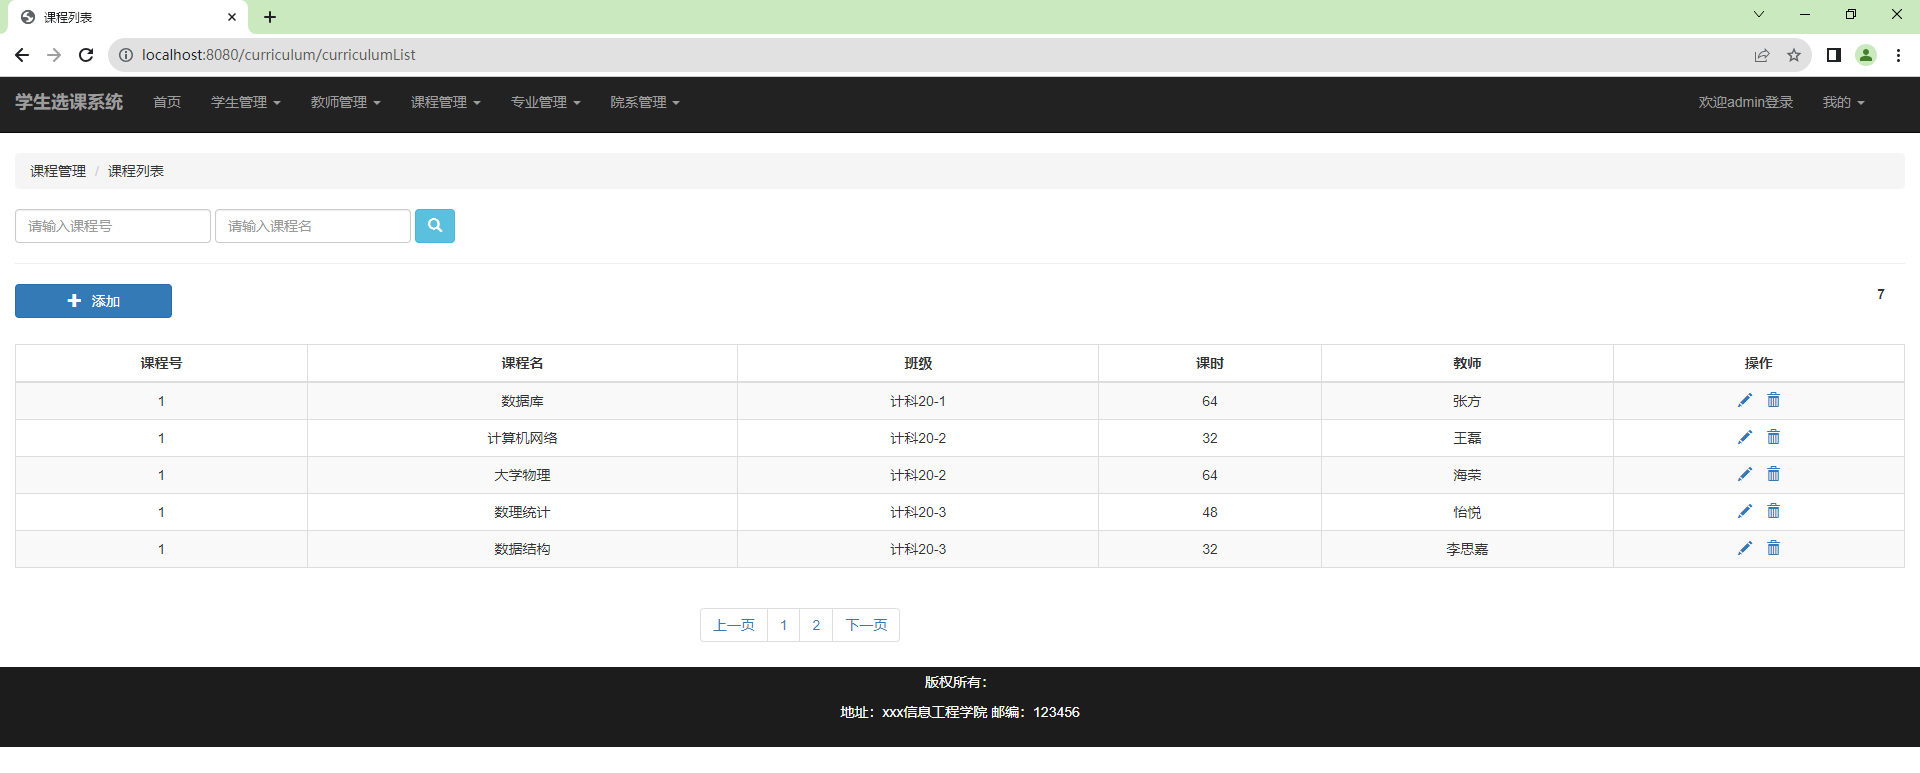Delete the 大学物理 course row

click(1773, 474)
